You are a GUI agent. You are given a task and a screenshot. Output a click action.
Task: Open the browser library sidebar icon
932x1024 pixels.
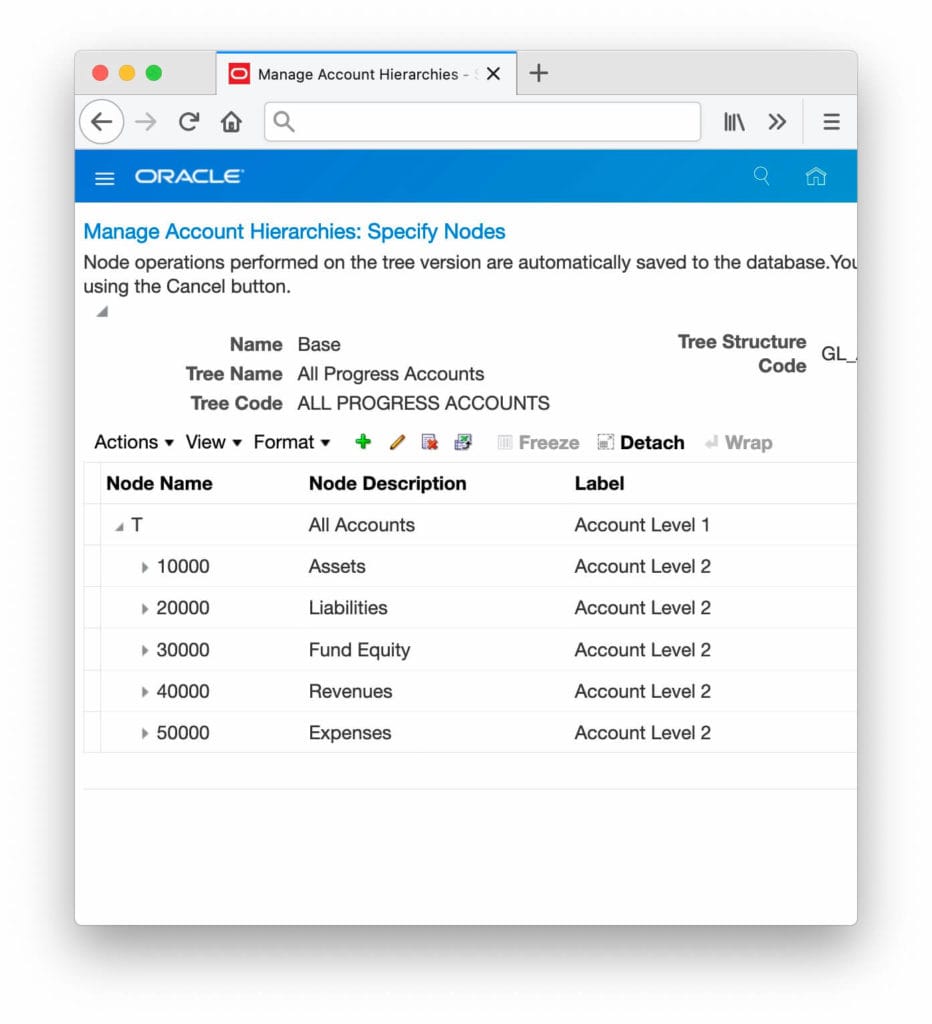pyautogui.click(x=733, y=121)
